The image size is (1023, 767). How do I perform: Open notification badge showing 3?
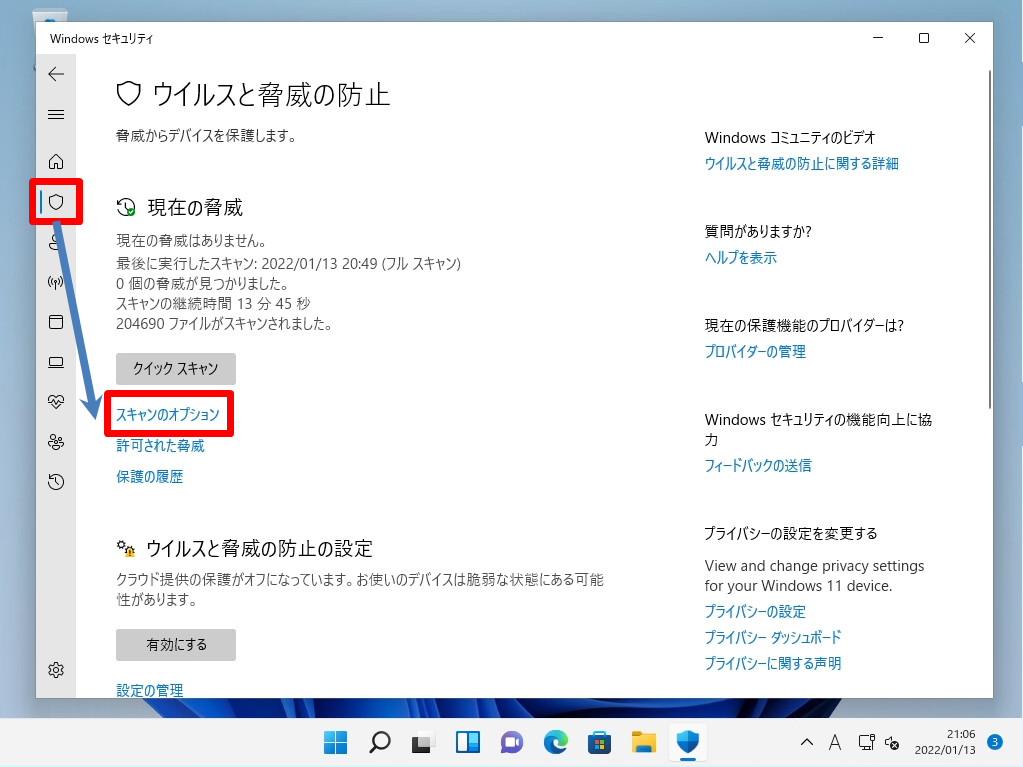995,742
